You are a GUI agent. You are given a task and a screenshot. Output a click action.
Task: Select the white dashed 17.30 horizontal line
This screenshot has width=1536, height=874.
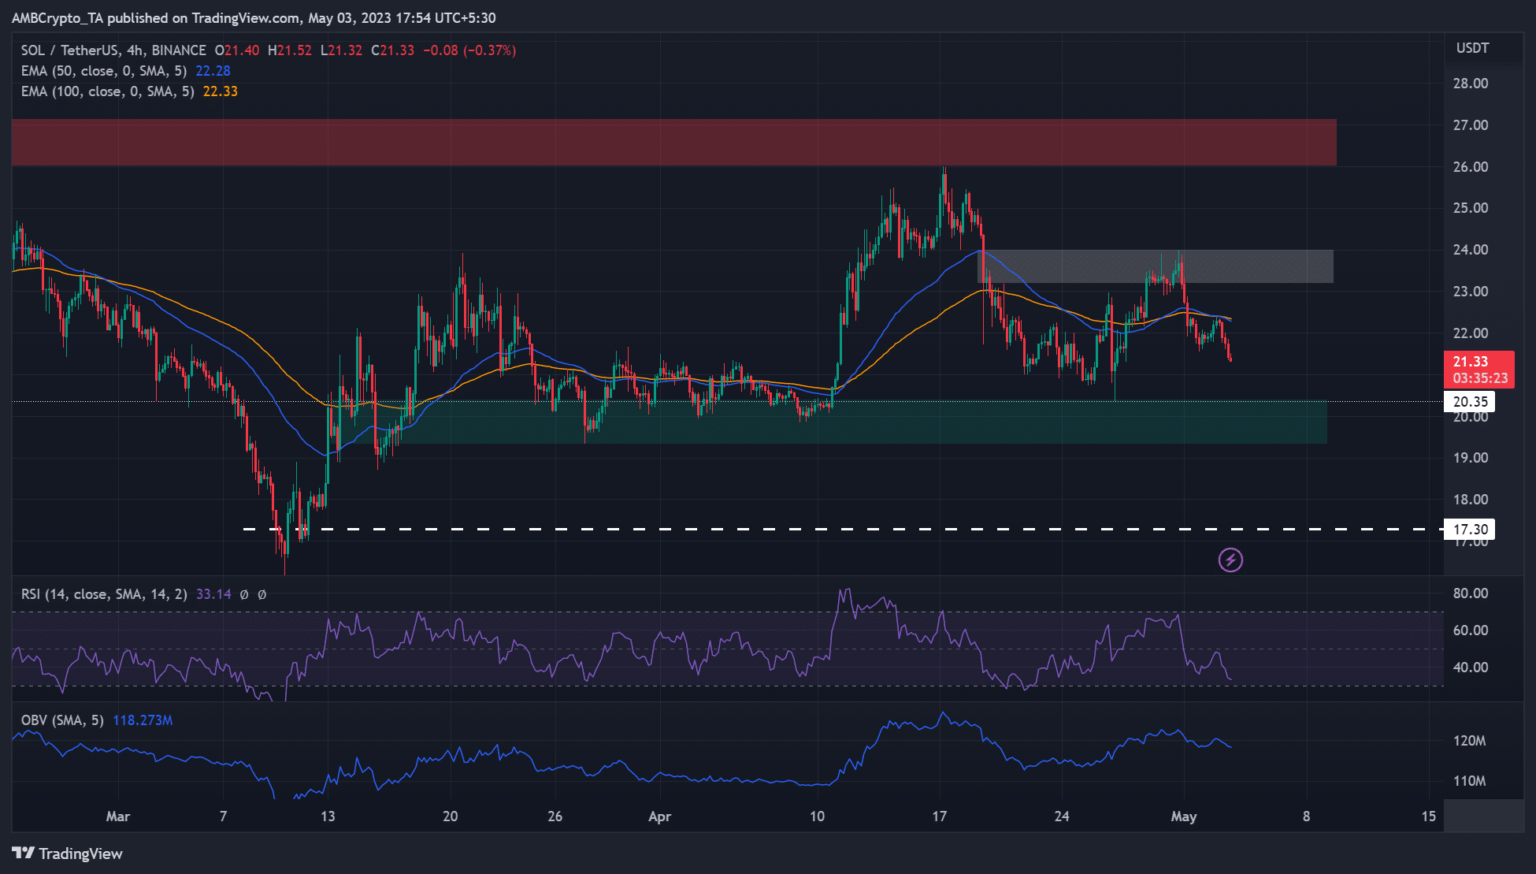pos(800,529)
